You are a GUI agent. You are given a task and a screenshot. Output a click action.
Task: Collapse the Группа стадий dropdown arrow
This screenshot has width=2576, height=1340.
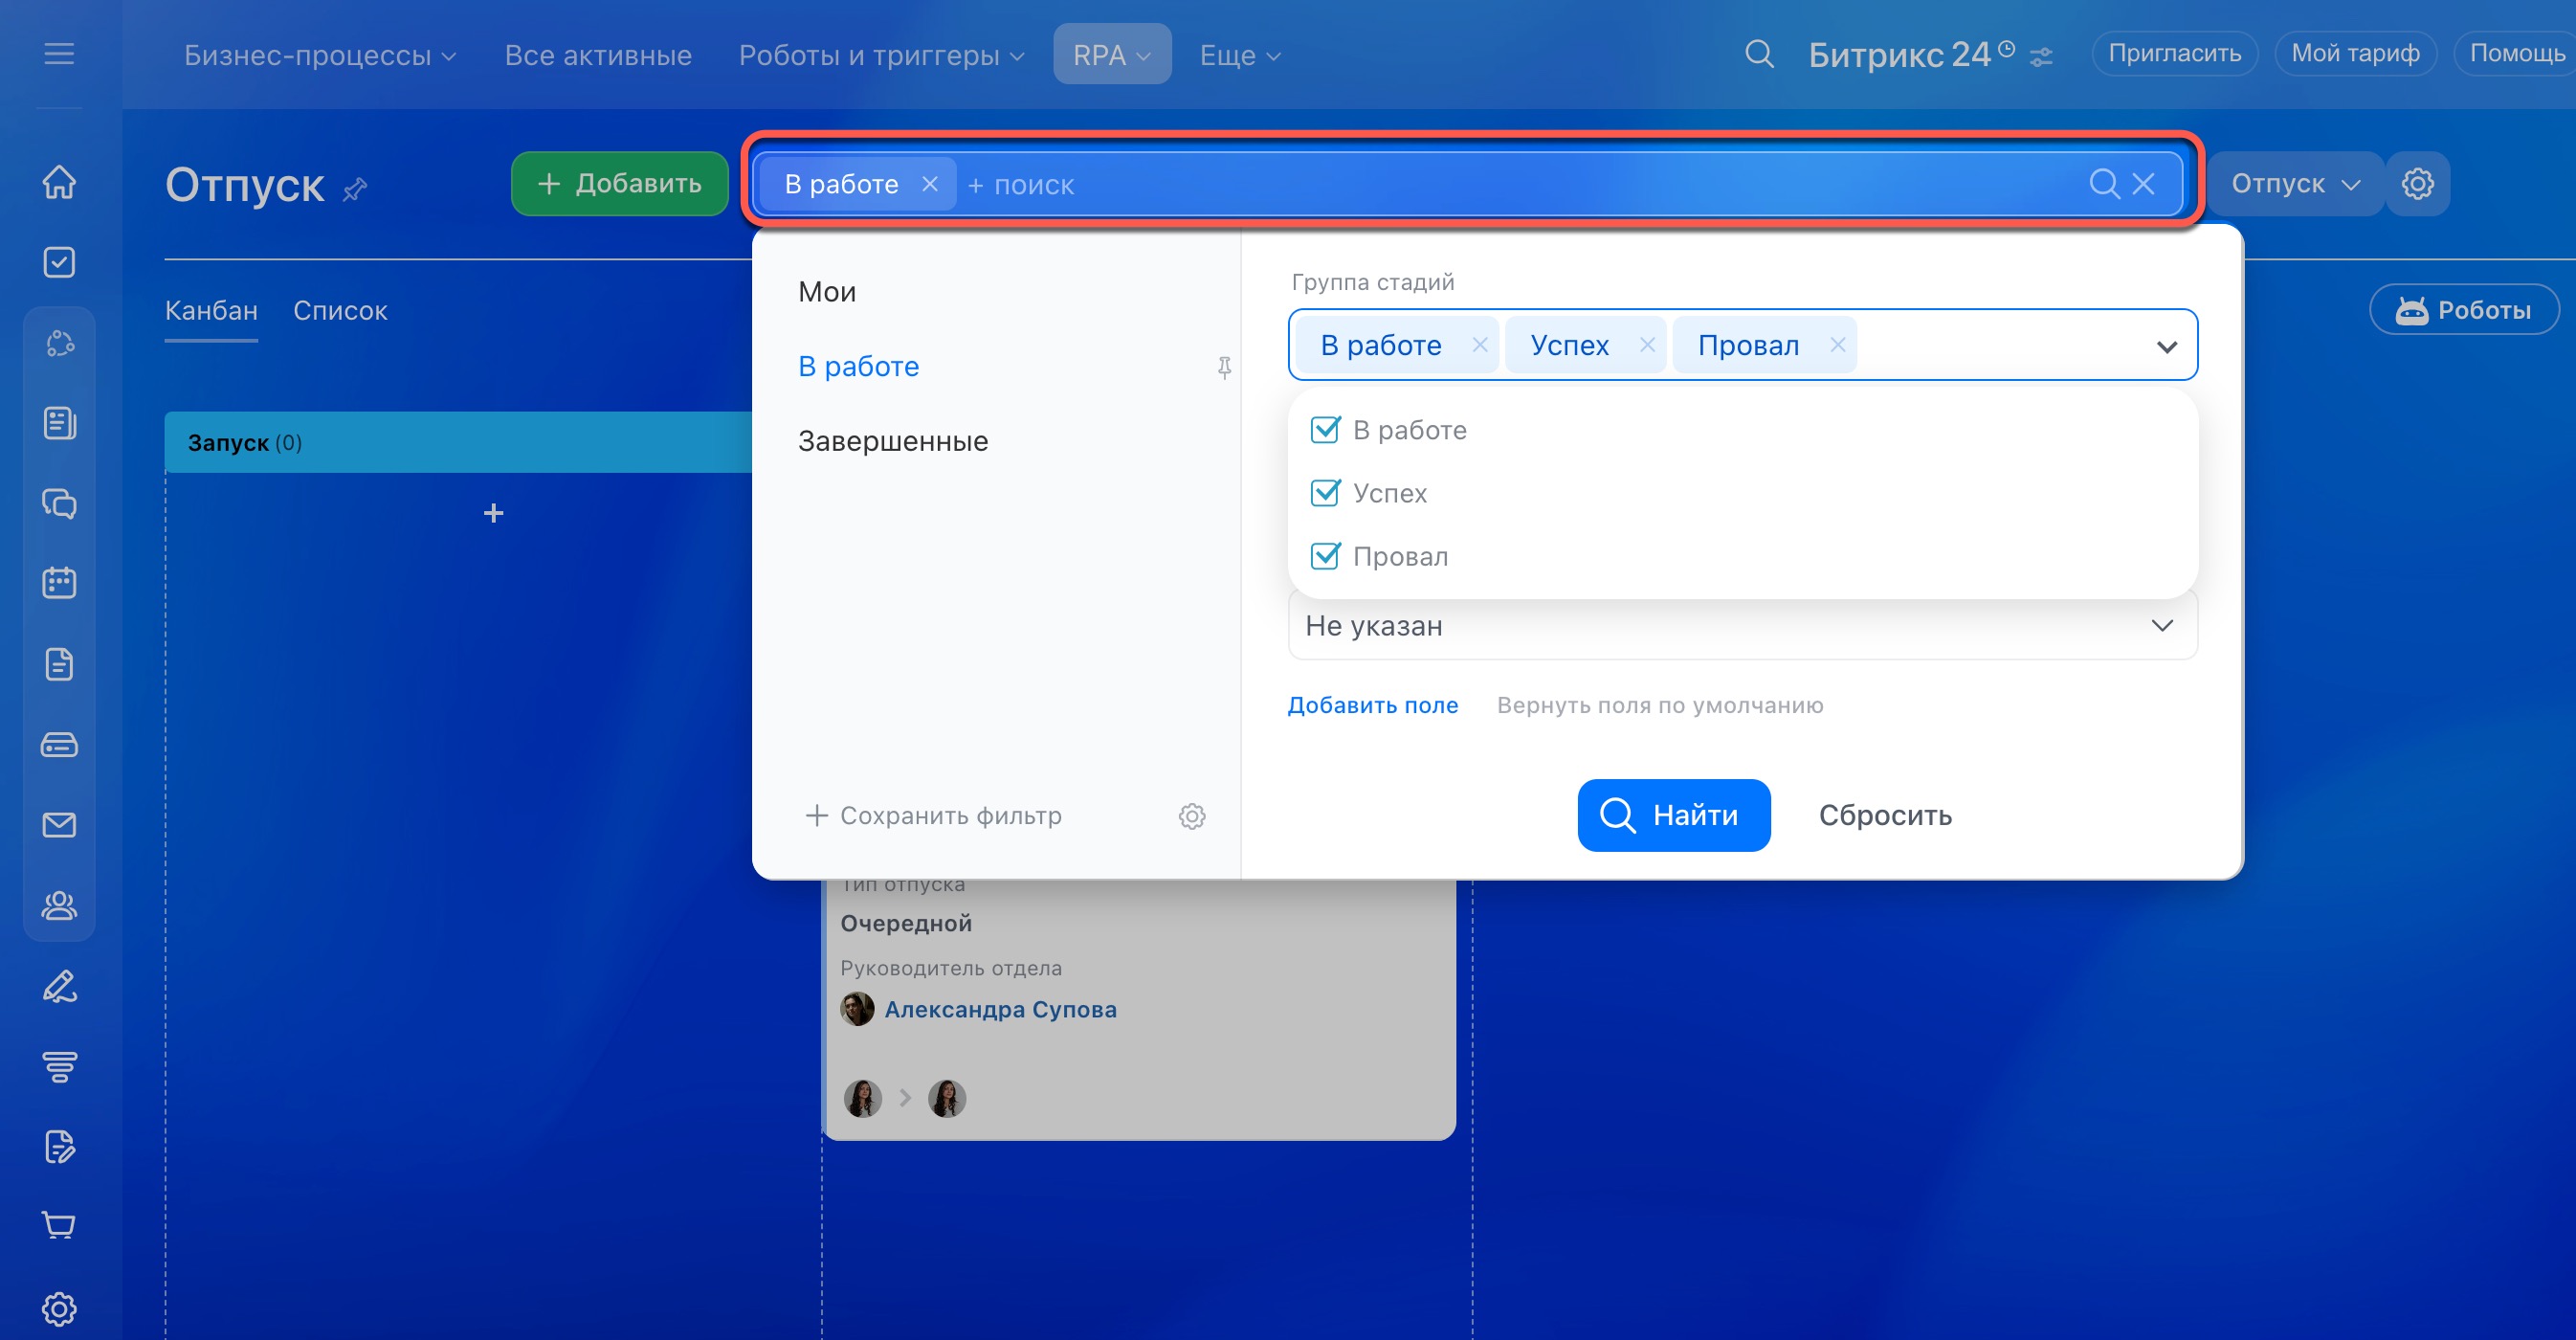pyautogui.click(x=2166, y=347)
